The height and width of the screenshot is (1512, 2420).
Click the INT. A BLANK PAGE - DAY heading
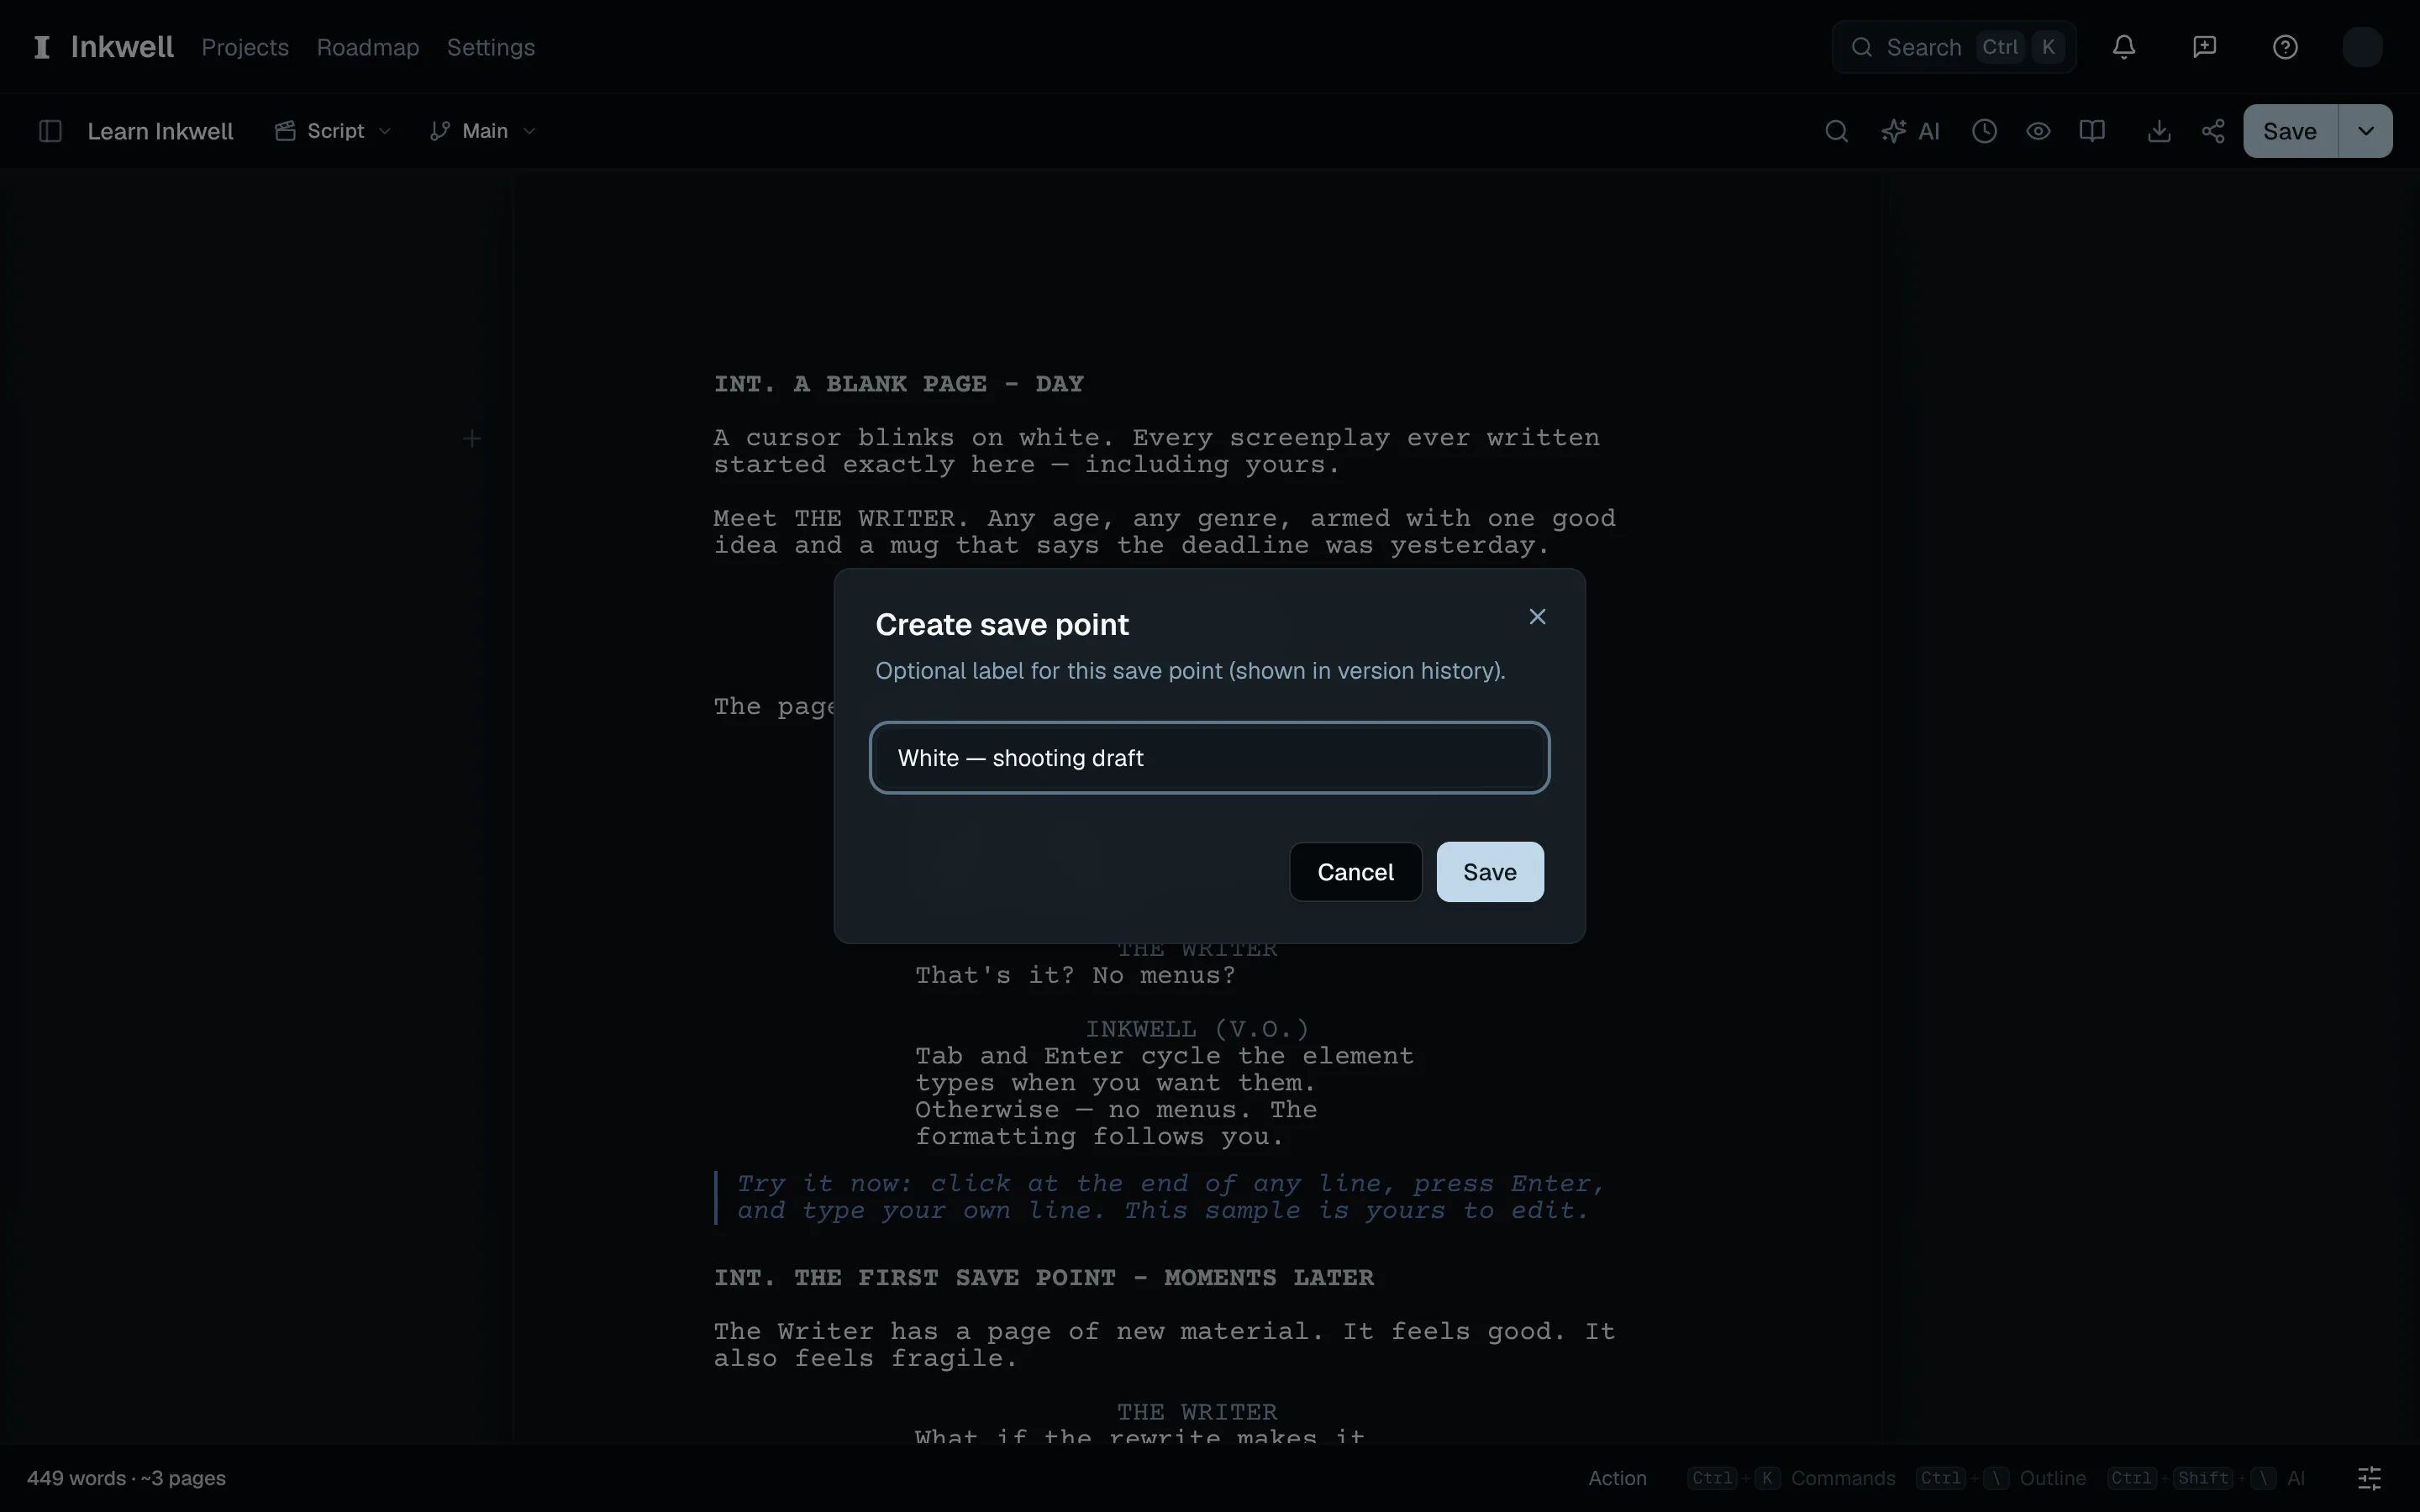coord(898,384)
